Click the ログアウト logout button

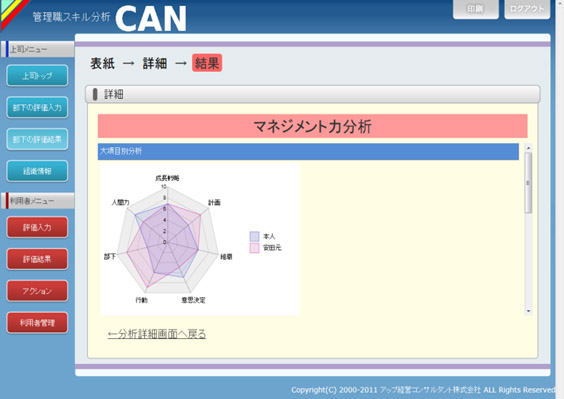(x=527, y=9)
